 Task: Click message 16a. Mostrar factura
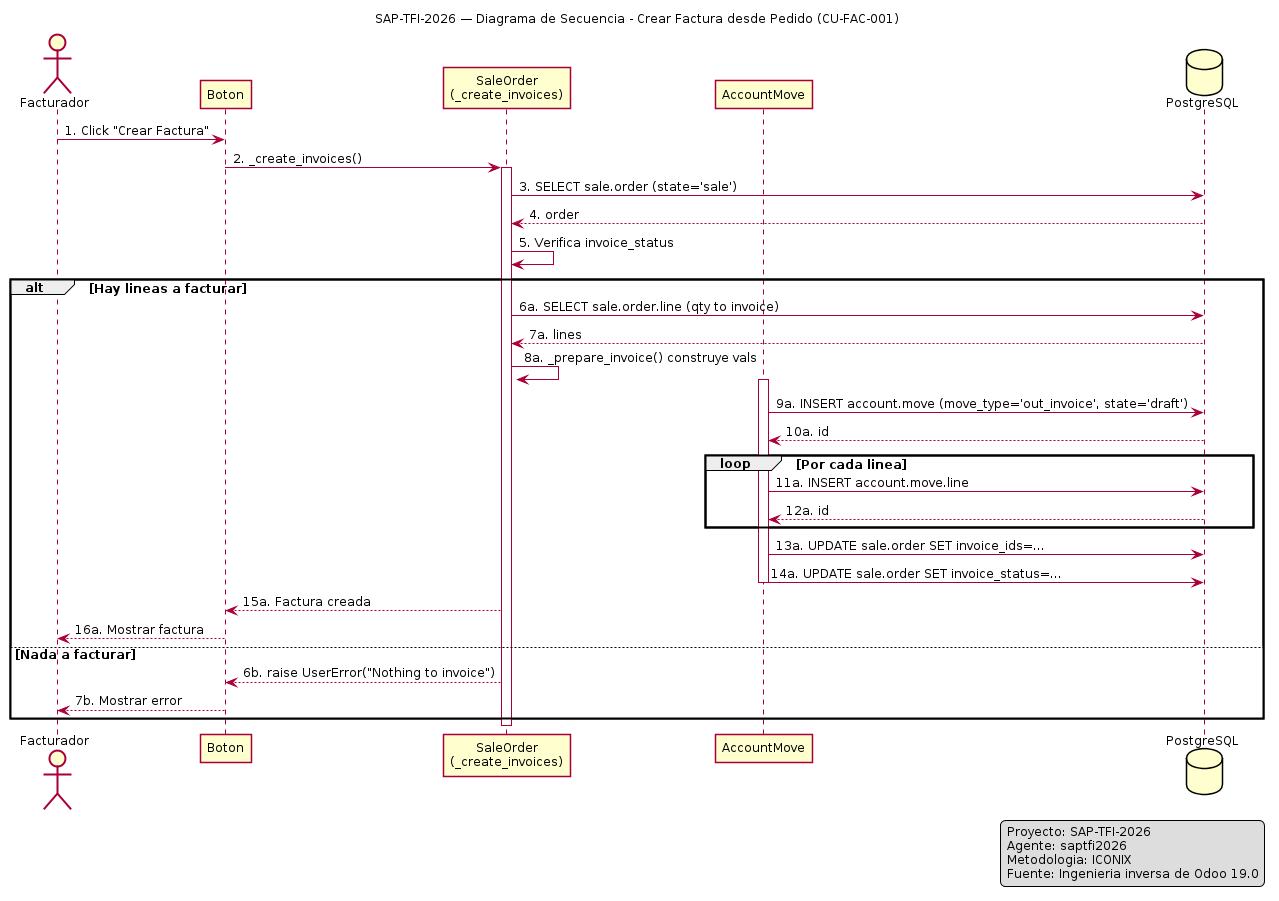(139, 630)
